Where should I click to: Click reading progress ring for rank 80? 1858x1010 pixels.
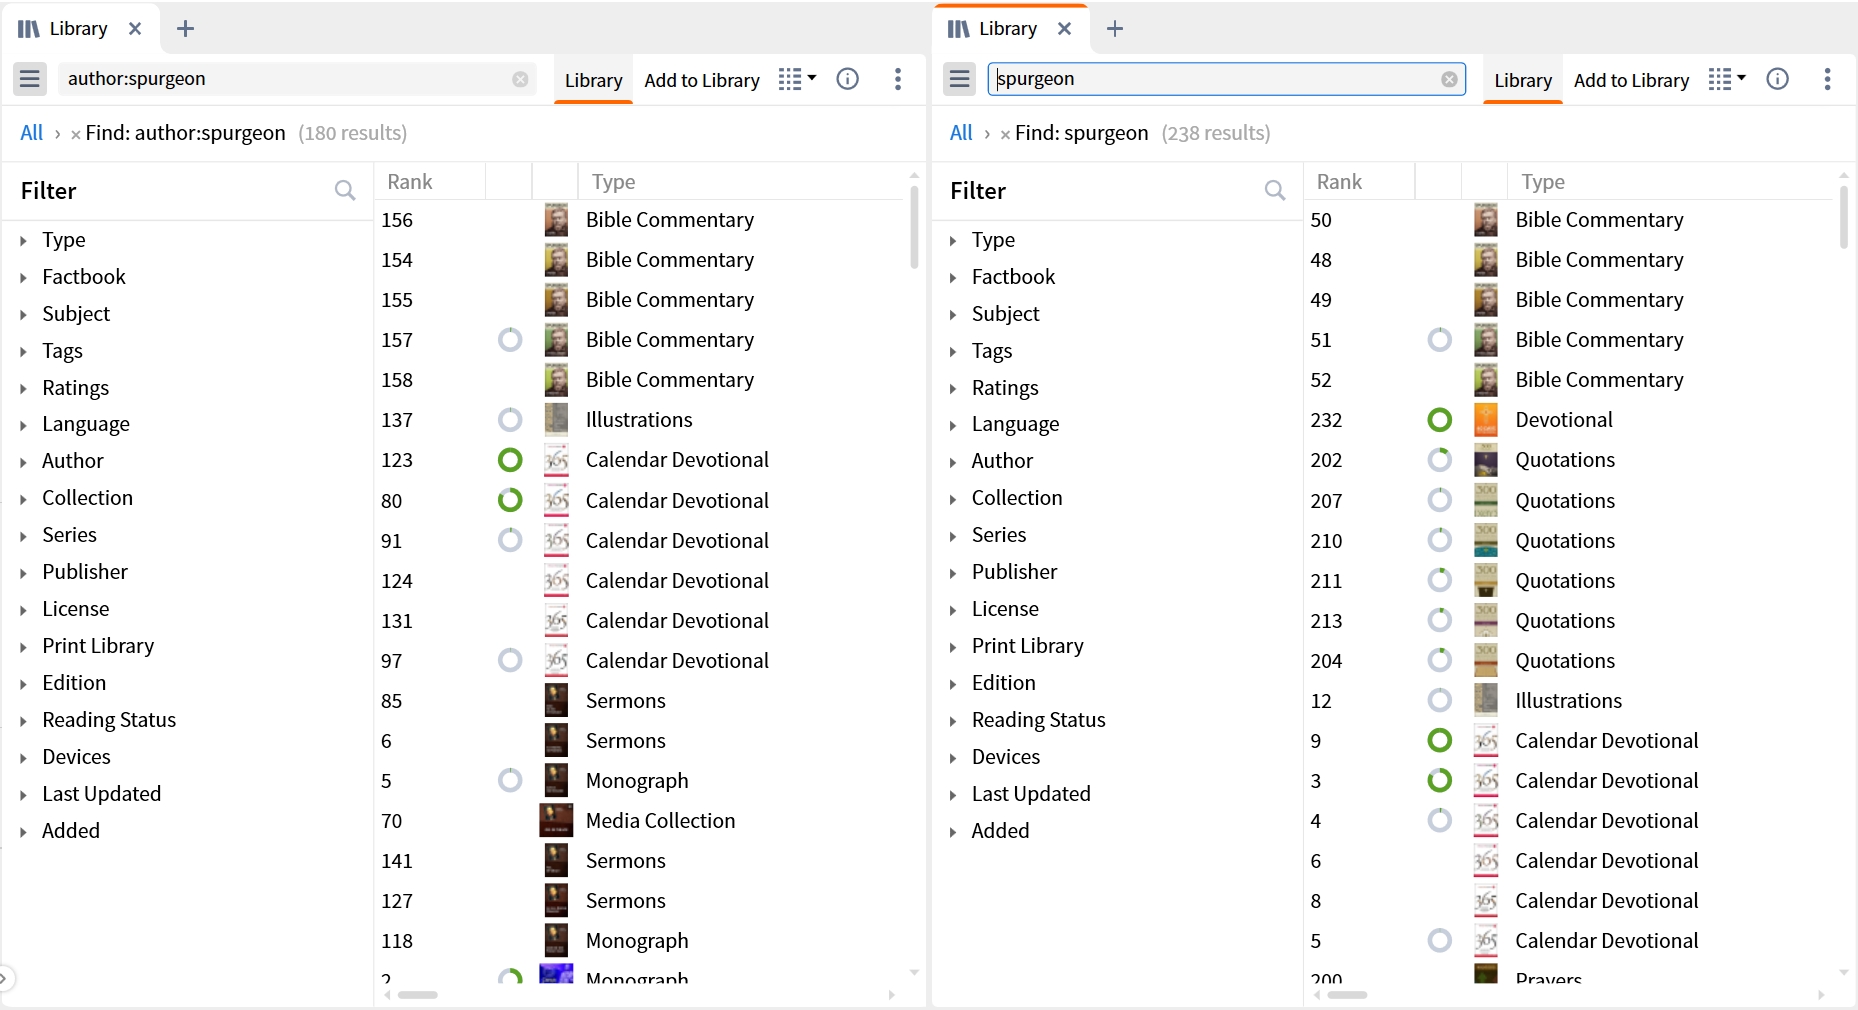tap(510, 500)
